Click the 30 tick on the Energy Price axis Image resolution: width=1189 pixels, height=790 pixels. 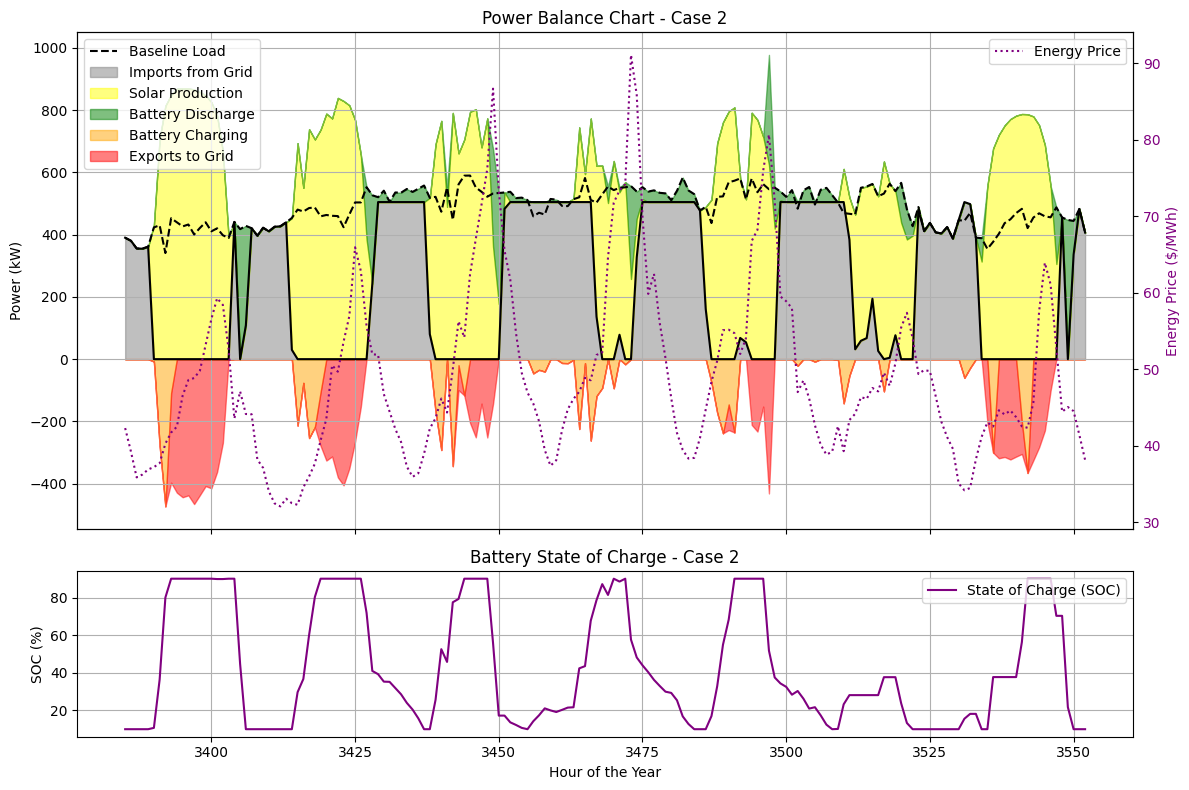[x=1152, y=523]
